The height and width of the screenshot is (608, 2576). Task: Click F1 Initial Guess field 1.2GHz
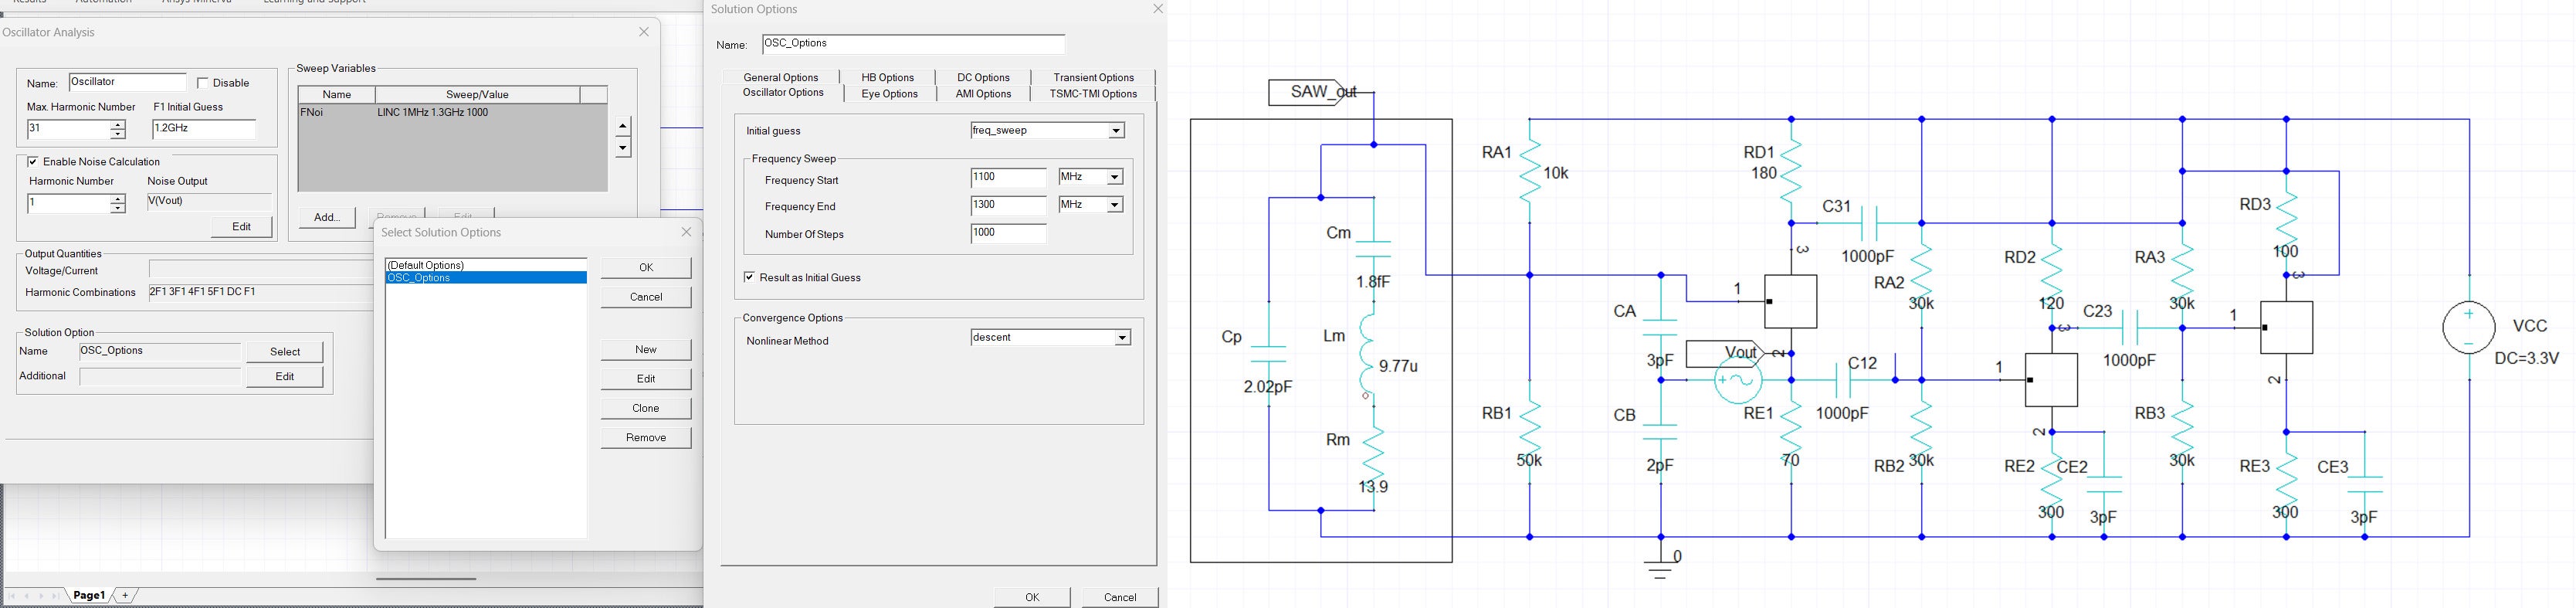click(204, 129)
